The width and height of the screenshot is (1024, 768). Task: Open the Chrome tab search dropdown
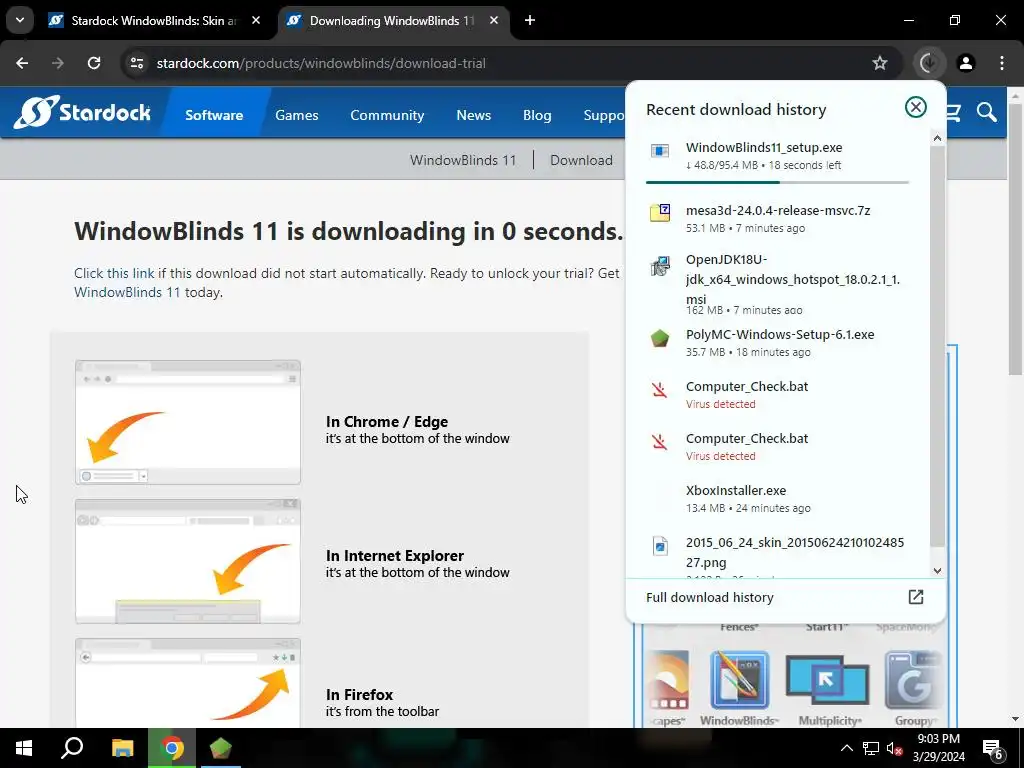(x=20, y=20)
